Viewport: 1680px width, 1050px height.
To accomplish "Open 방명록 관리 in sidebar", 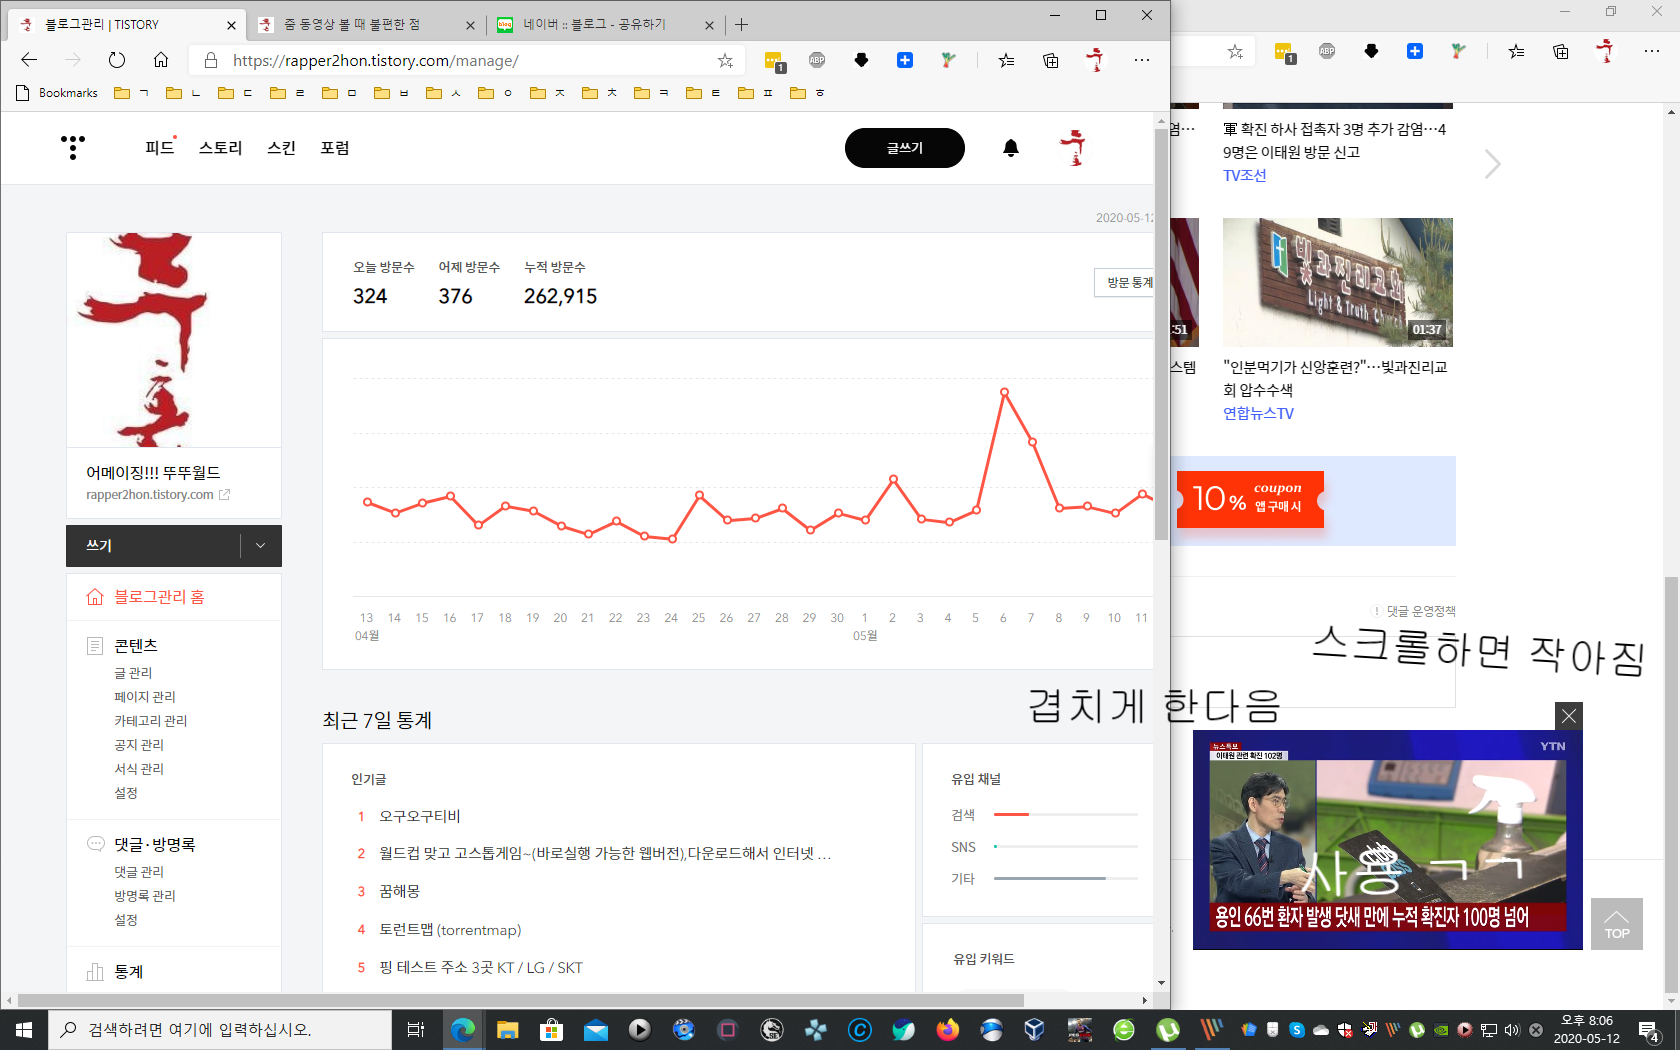I will point(145,896).
